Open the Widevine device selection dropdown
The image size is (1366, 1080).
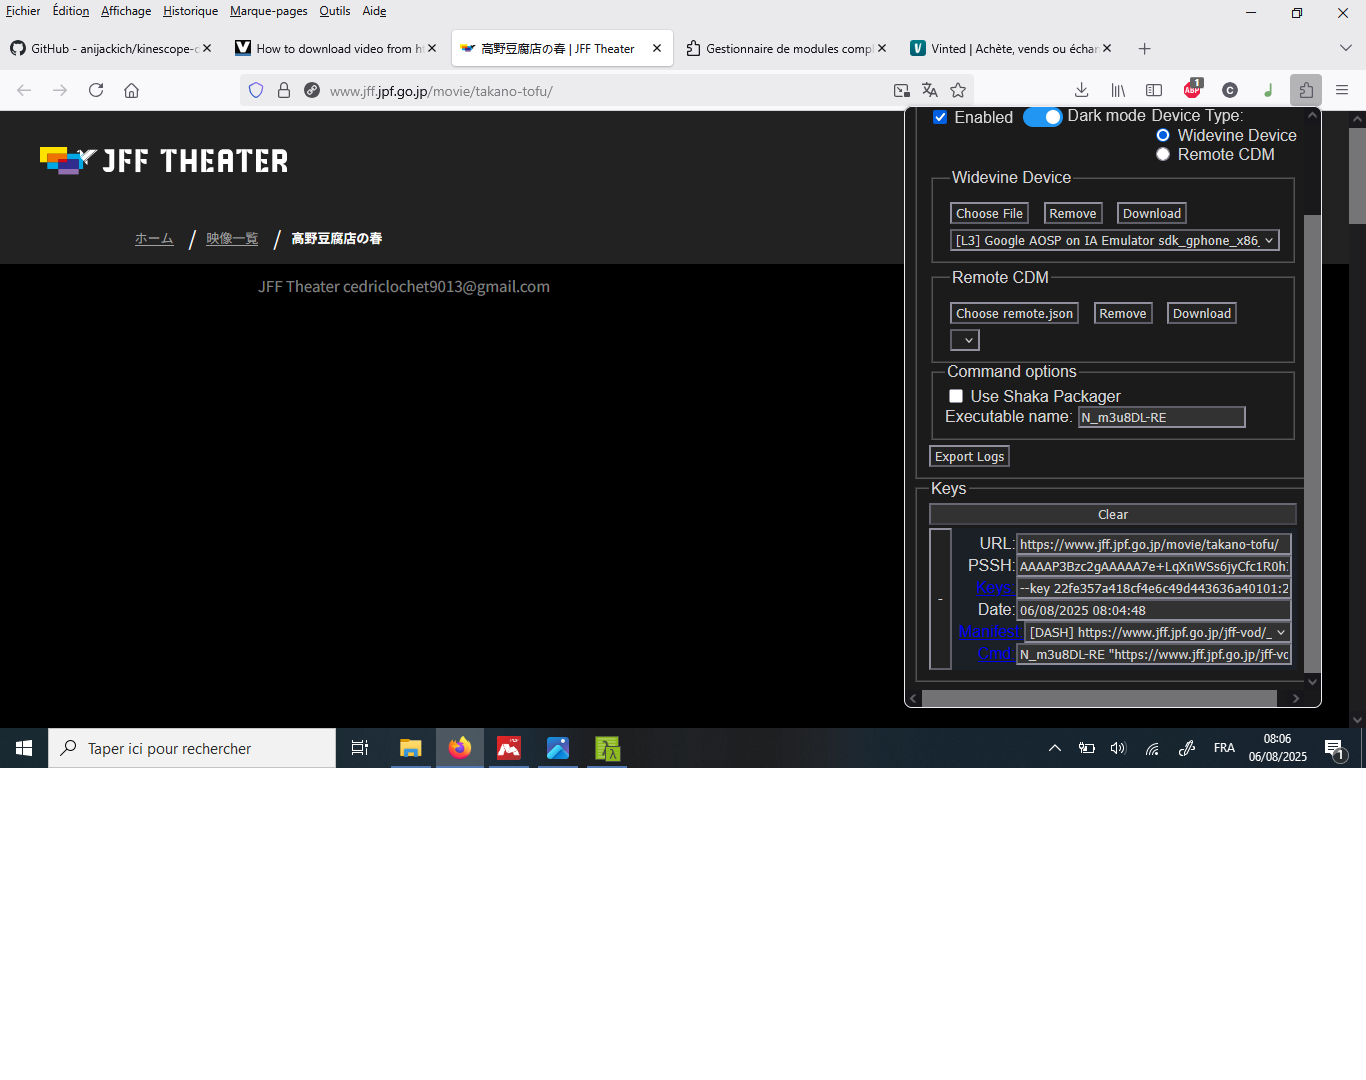pyautogui.click(x=1114, y=240)
